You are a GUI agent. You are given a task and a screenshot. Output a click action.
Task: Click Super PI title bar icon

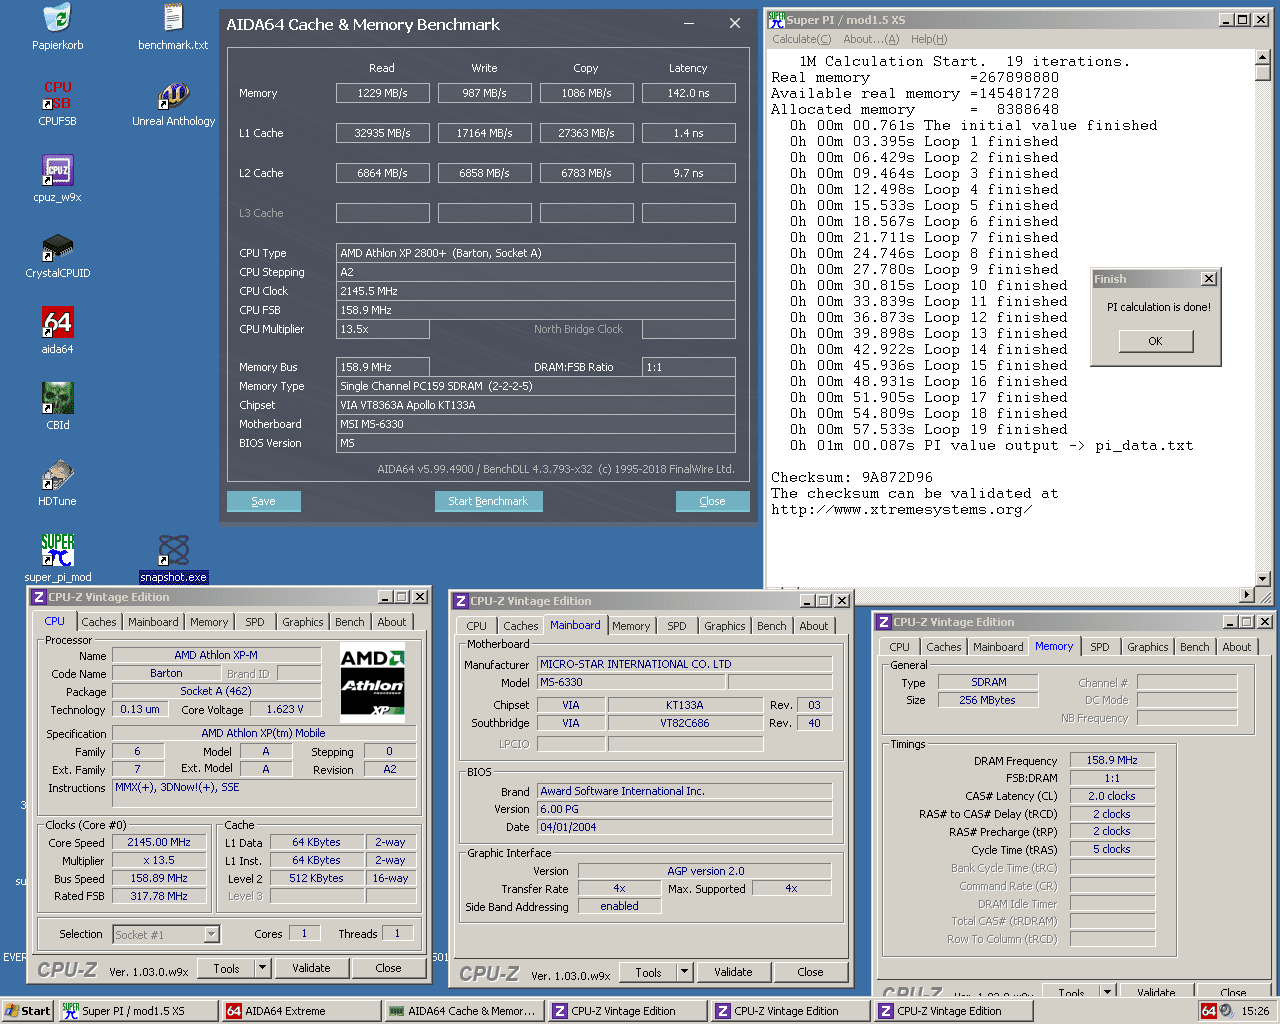[776, 20]
